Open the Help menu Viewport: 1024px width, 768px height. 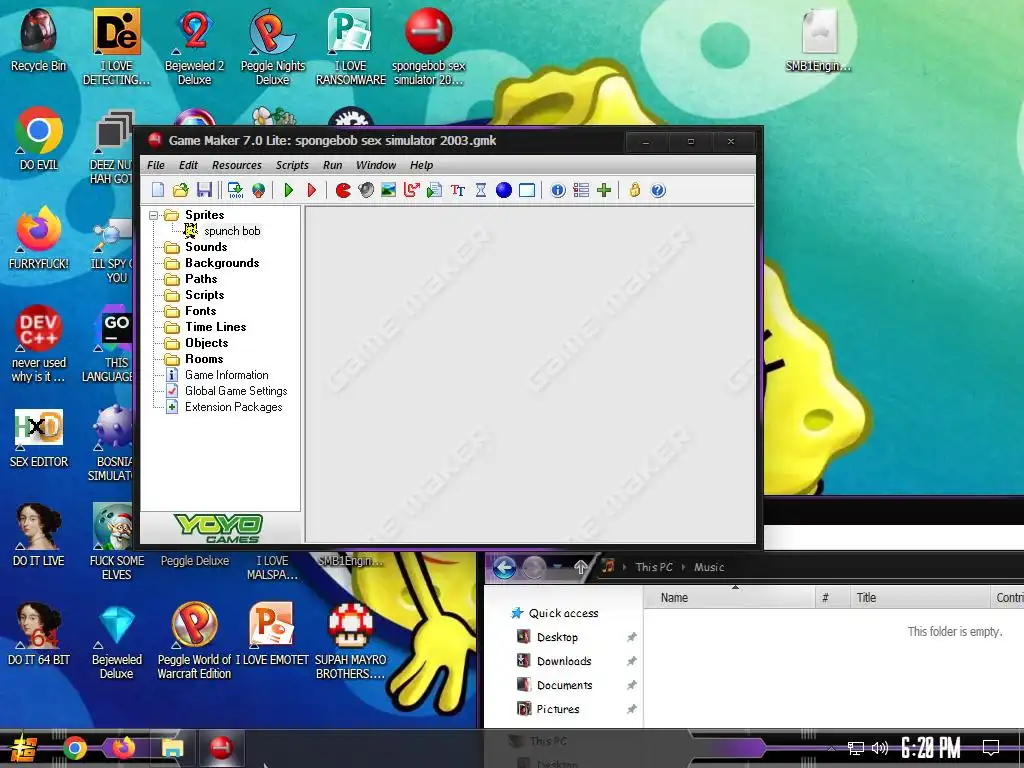[421, 165]
